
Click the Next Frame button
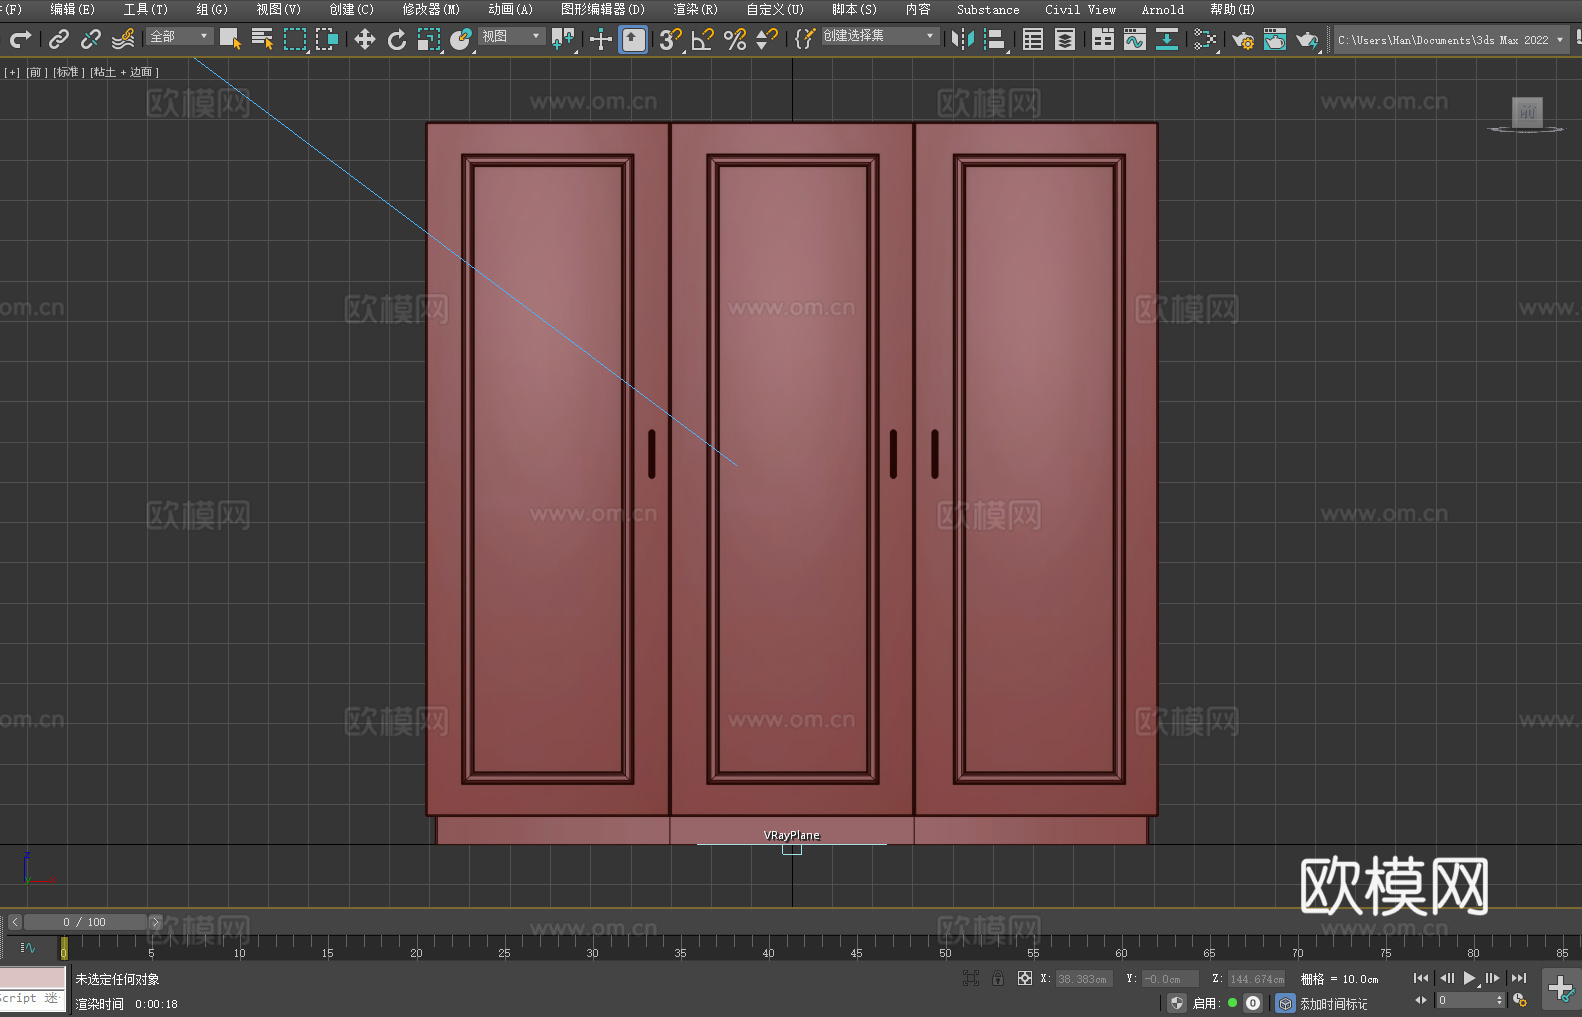[1493, 978]
